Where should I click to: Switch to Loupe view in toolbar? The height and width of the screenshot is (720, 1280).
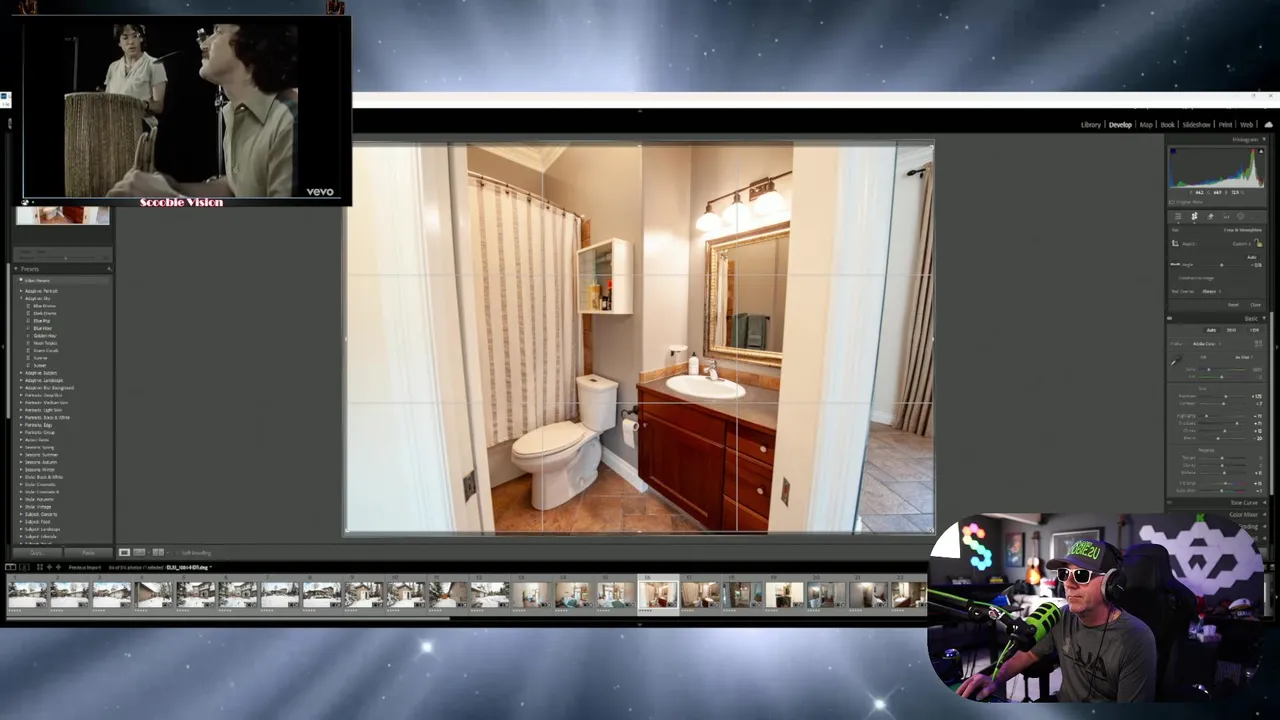pyautogui.click(x=124, y=552)
